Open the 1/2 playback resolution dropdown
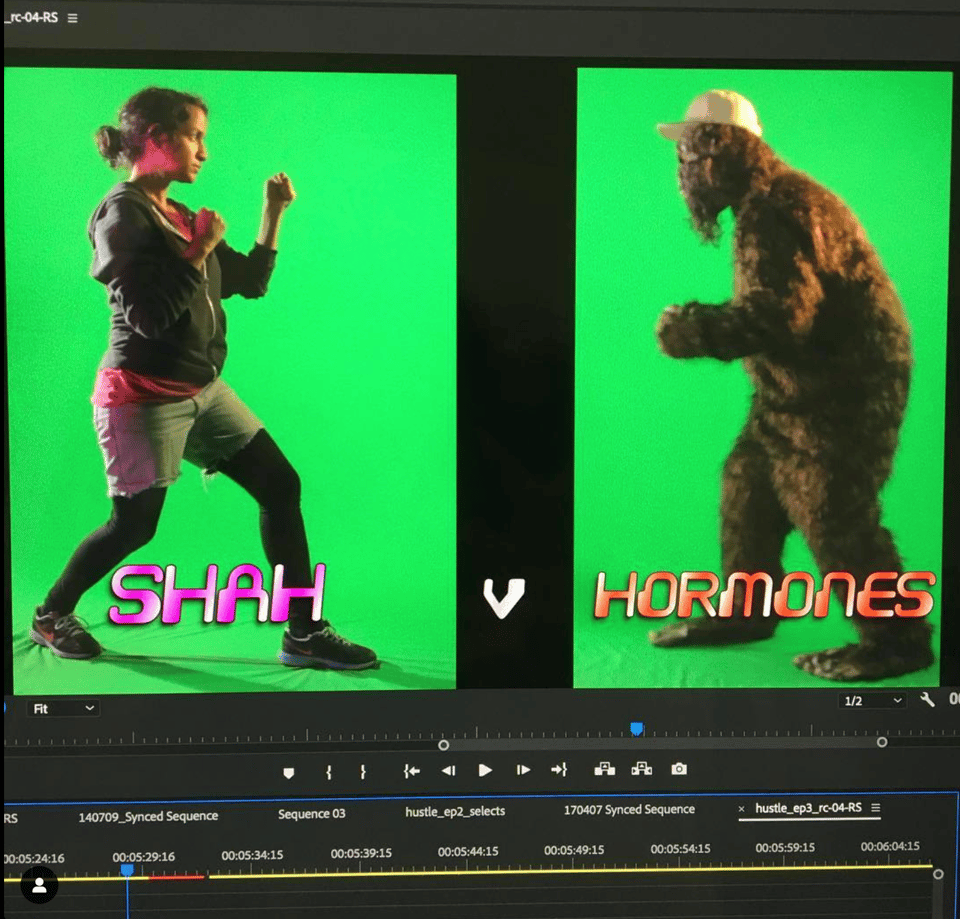 [872, 701]
